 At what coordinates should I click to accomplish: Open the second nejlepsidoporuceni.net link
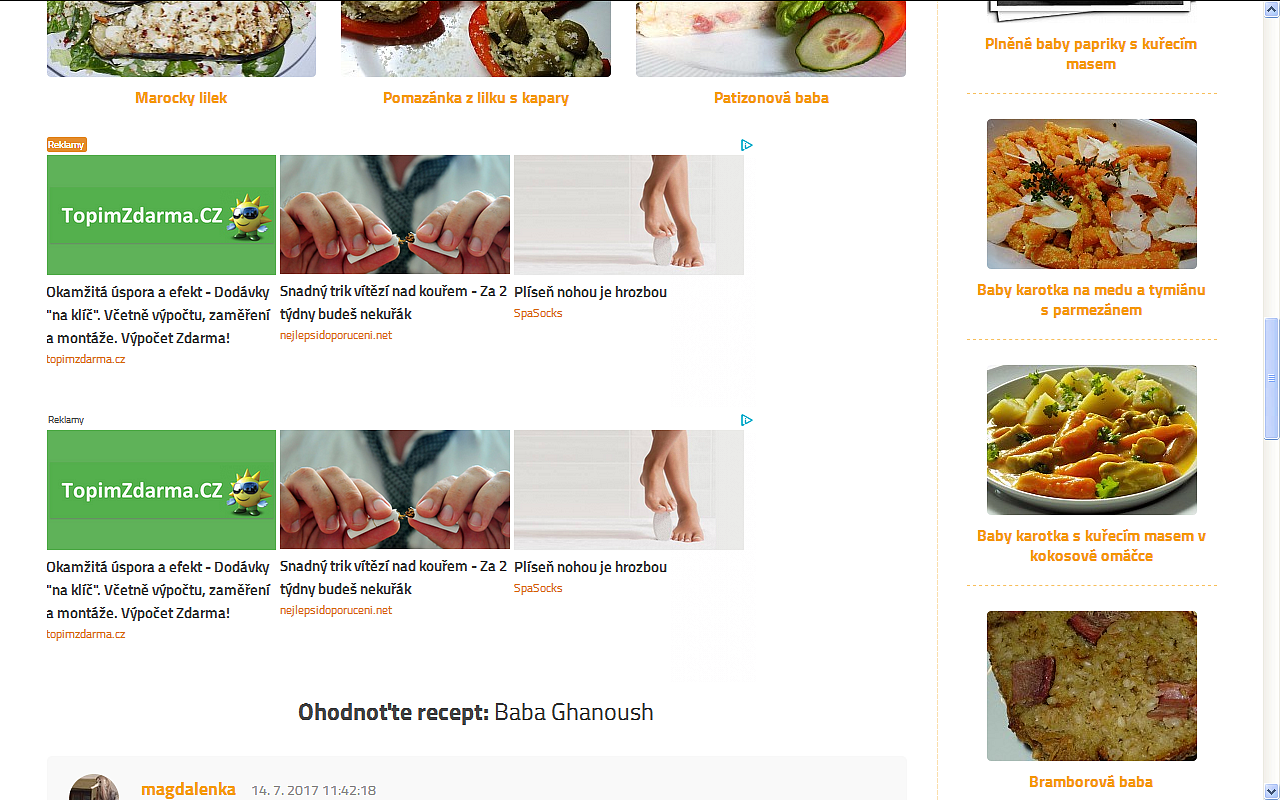336,610
